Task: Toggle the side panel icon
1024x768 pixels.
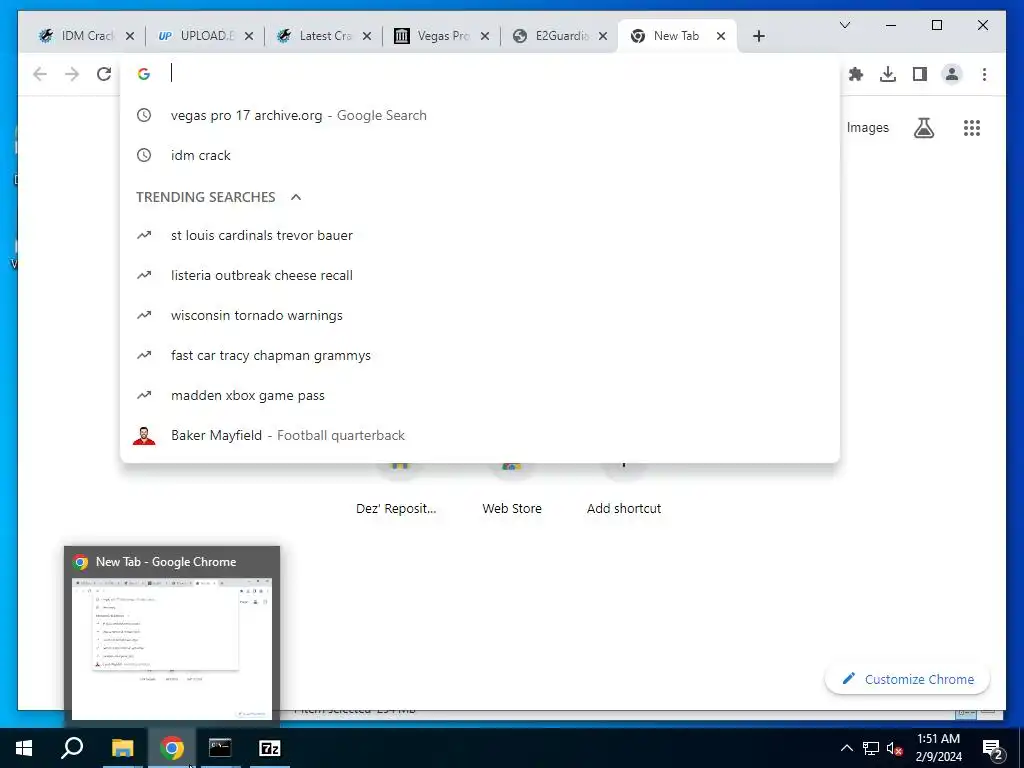Action: click(920, 74)
